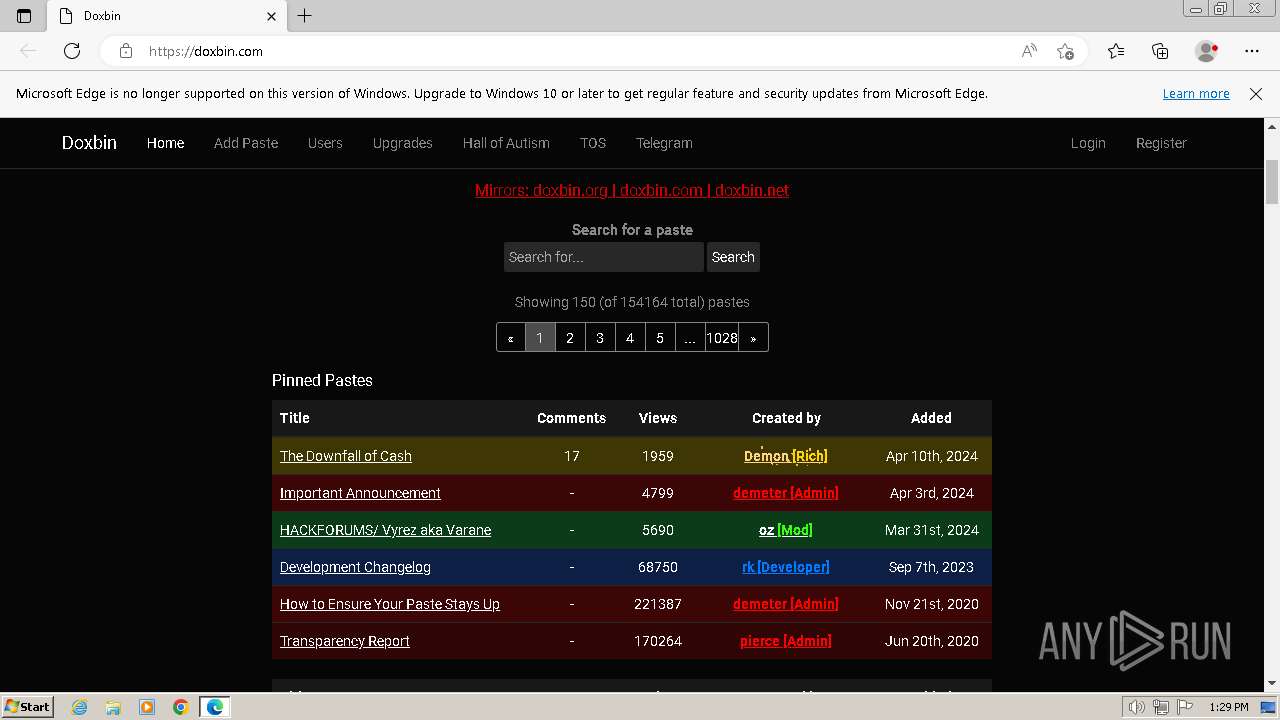Open Development Changelog paste
This screenshot has height=720, width=1280.
pyautogui.click(x=355, y=567)
